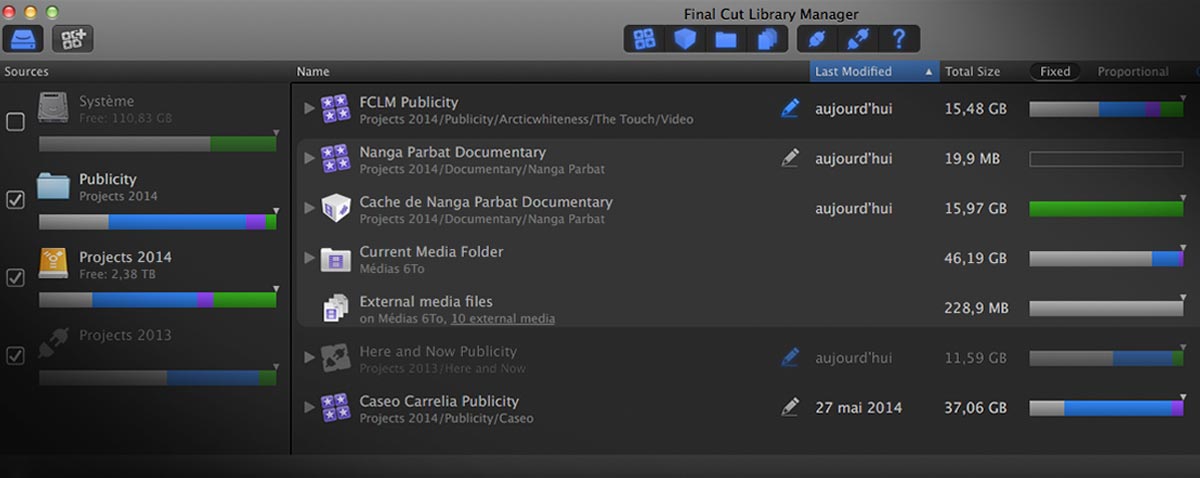Viewport: 1200px width, 478px height.
Task: Click the Caseo Carrelia Publicity library icon
Action: [335, 407]
